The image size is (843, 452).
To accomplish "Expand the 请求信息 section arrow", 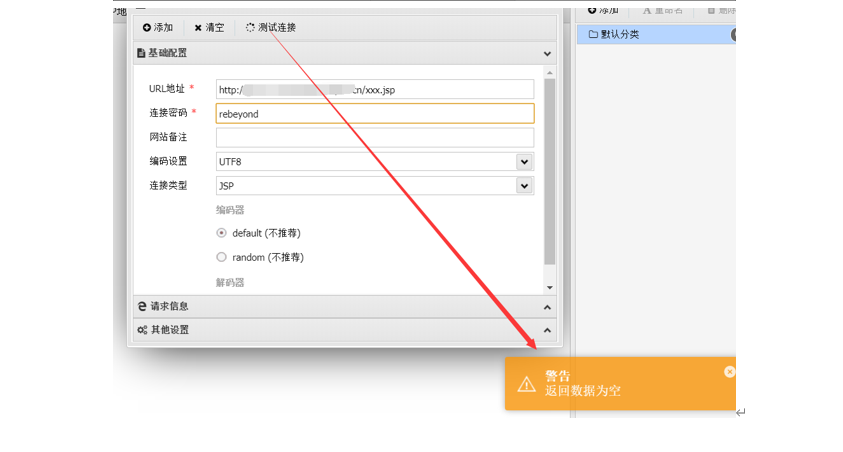I will 547,307.
